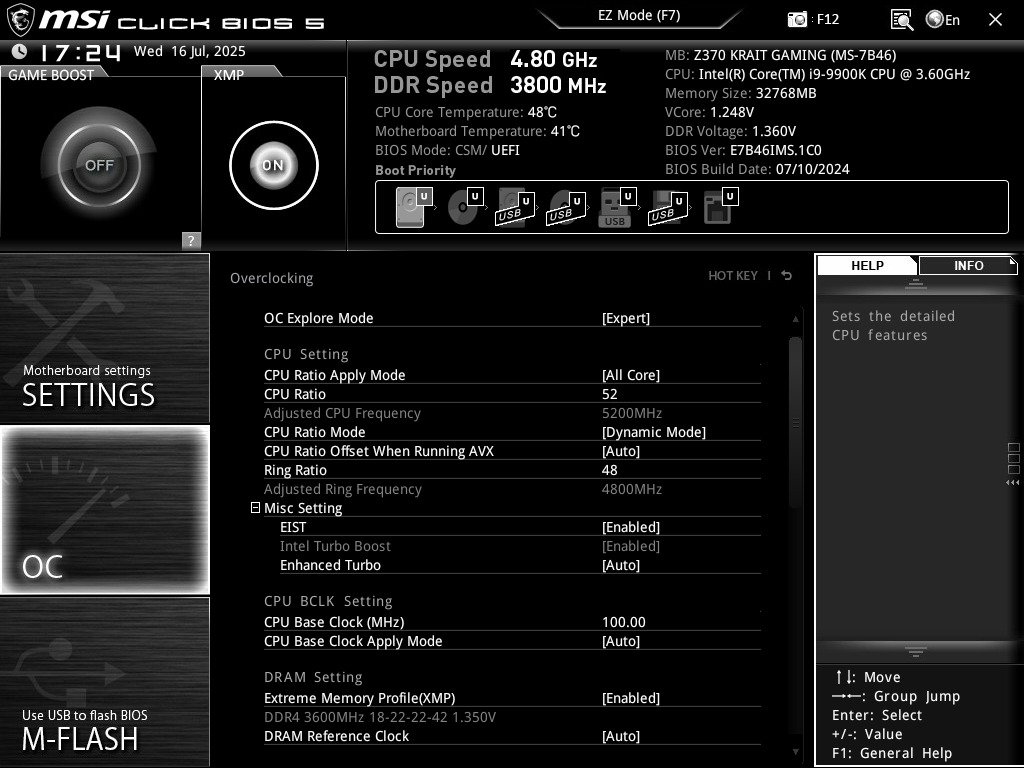This screenshot has width=1024, height=768.
Task: Click the scroll down arrow of settings list
Action: [795, 752]
